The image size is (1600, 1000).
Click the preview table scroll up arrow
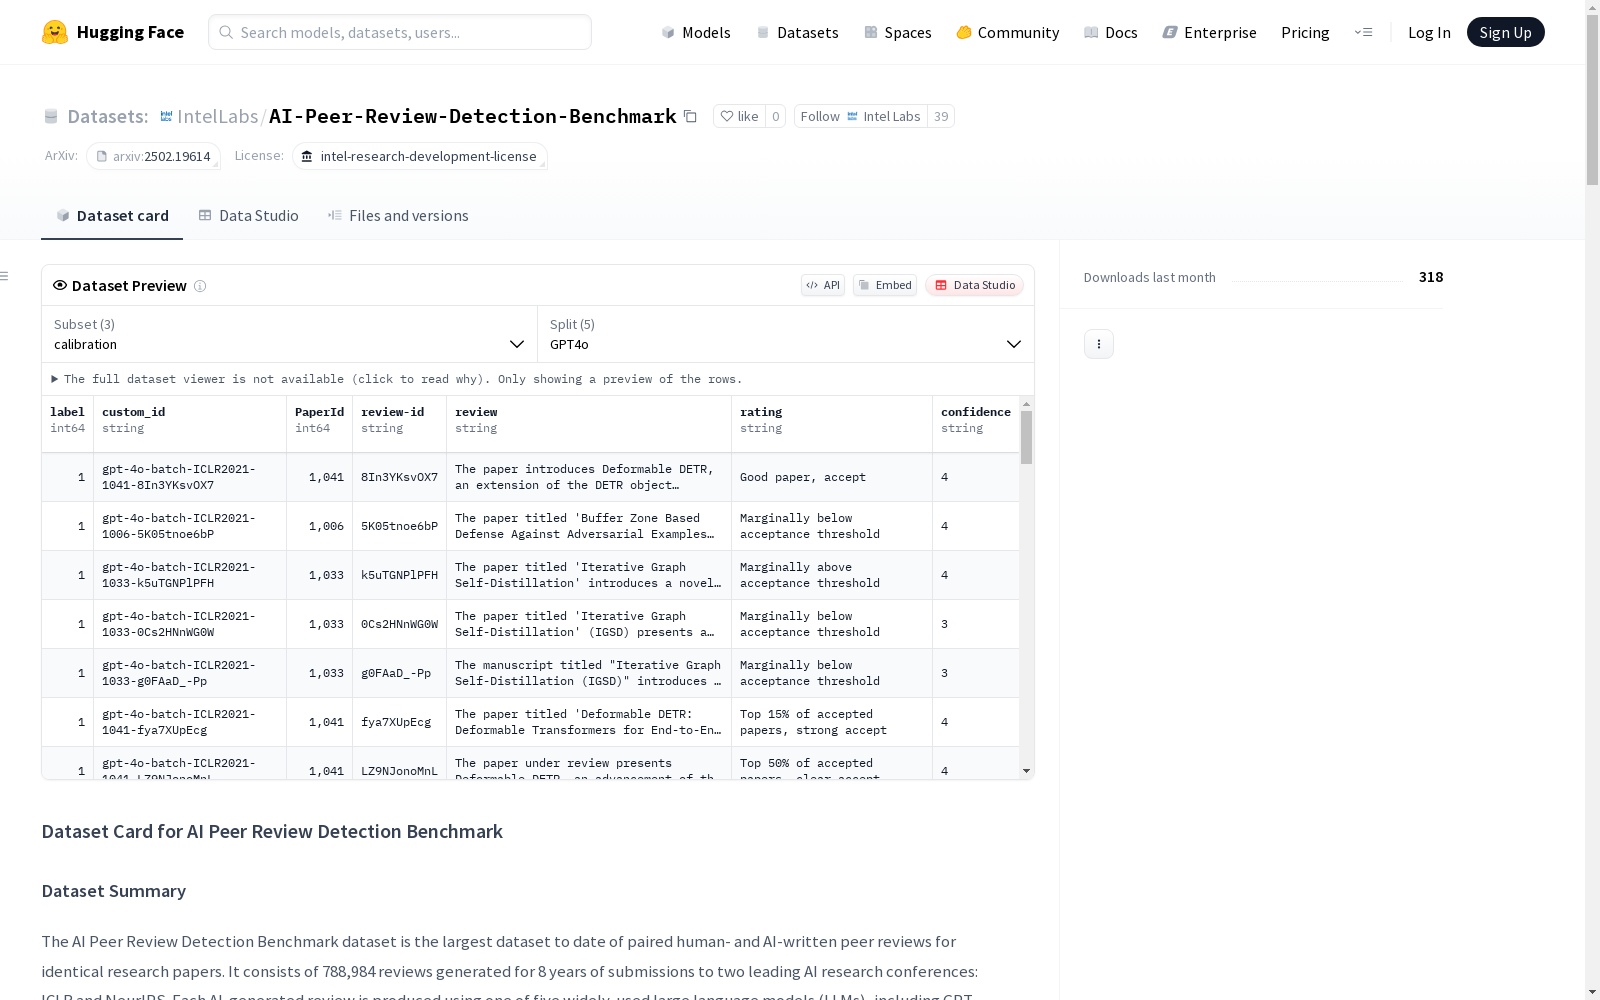click(x=1026, y=404)
